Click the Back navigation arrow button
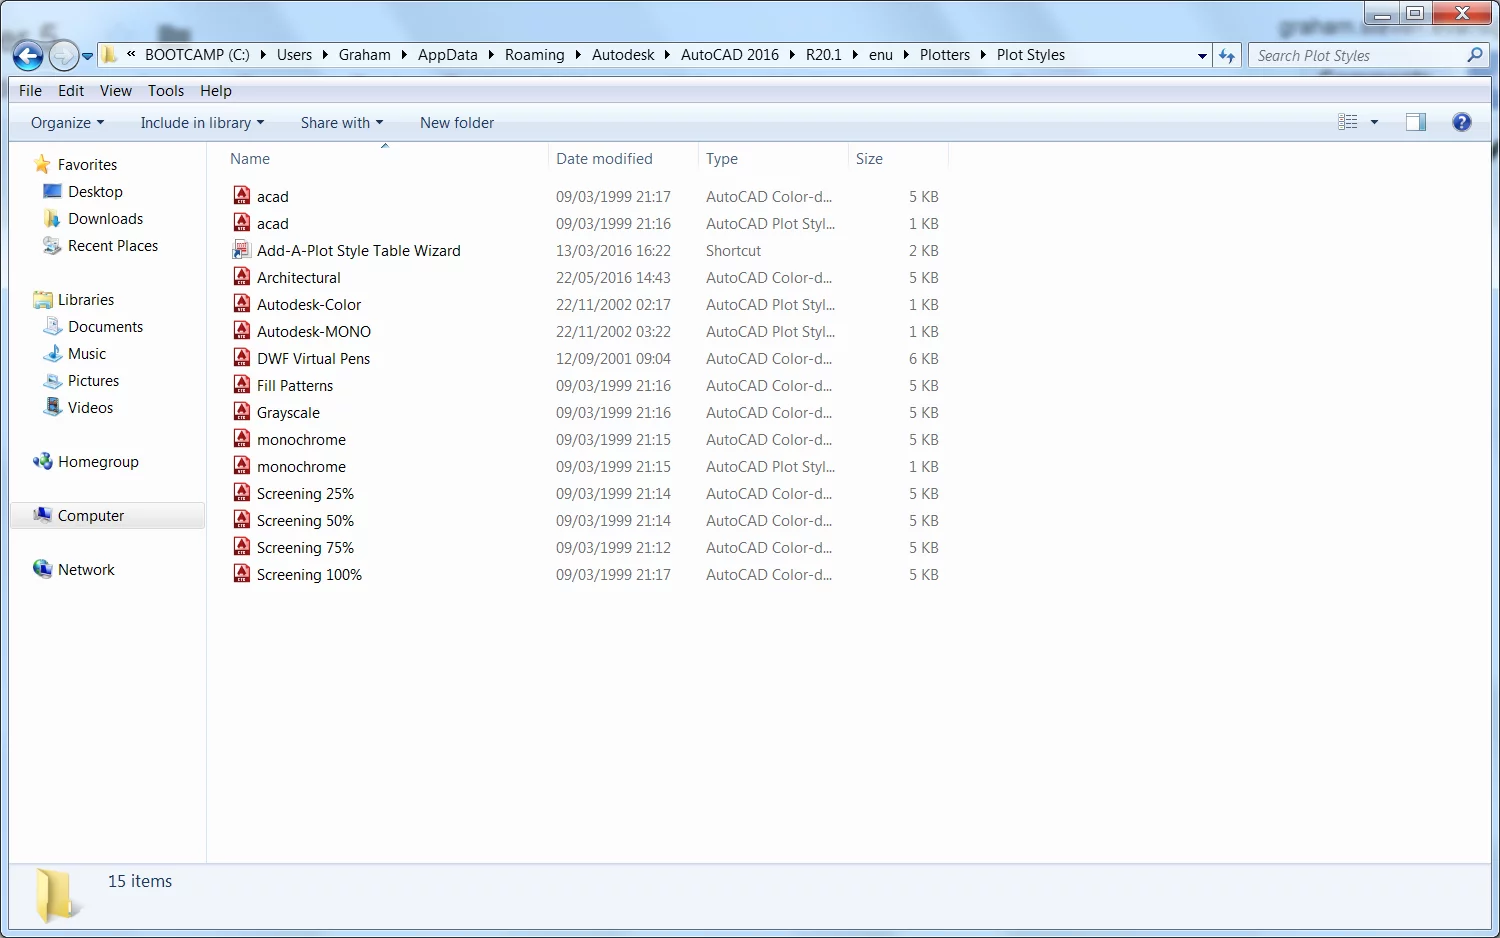1500x938 pixels. [x=28, y=56]
